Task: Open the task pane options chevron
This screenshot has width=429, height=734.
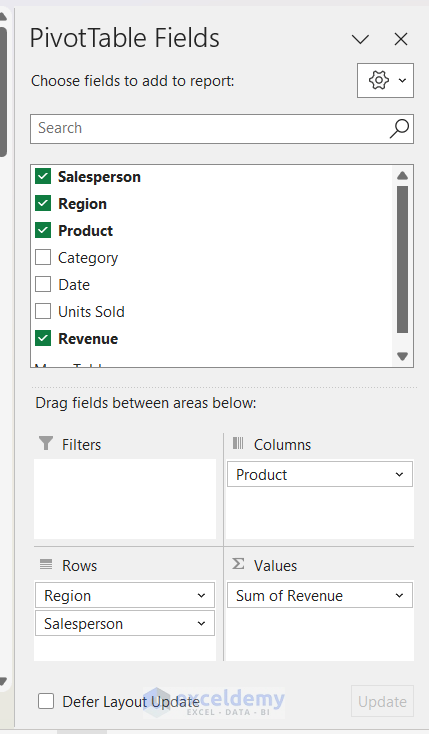Action: coord(360,39)
